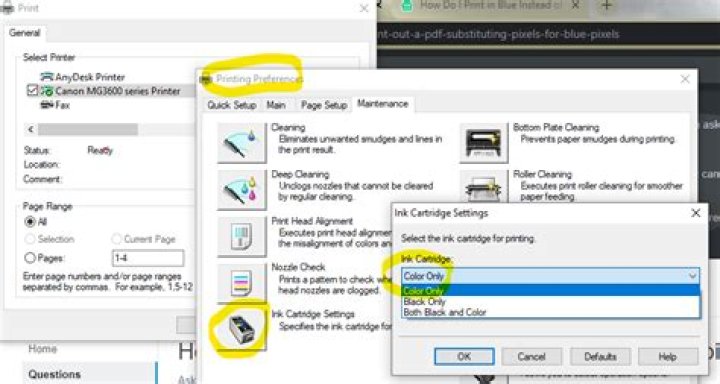
Task: Select the AnyDesk Printer icon
Action: [47, 77]
